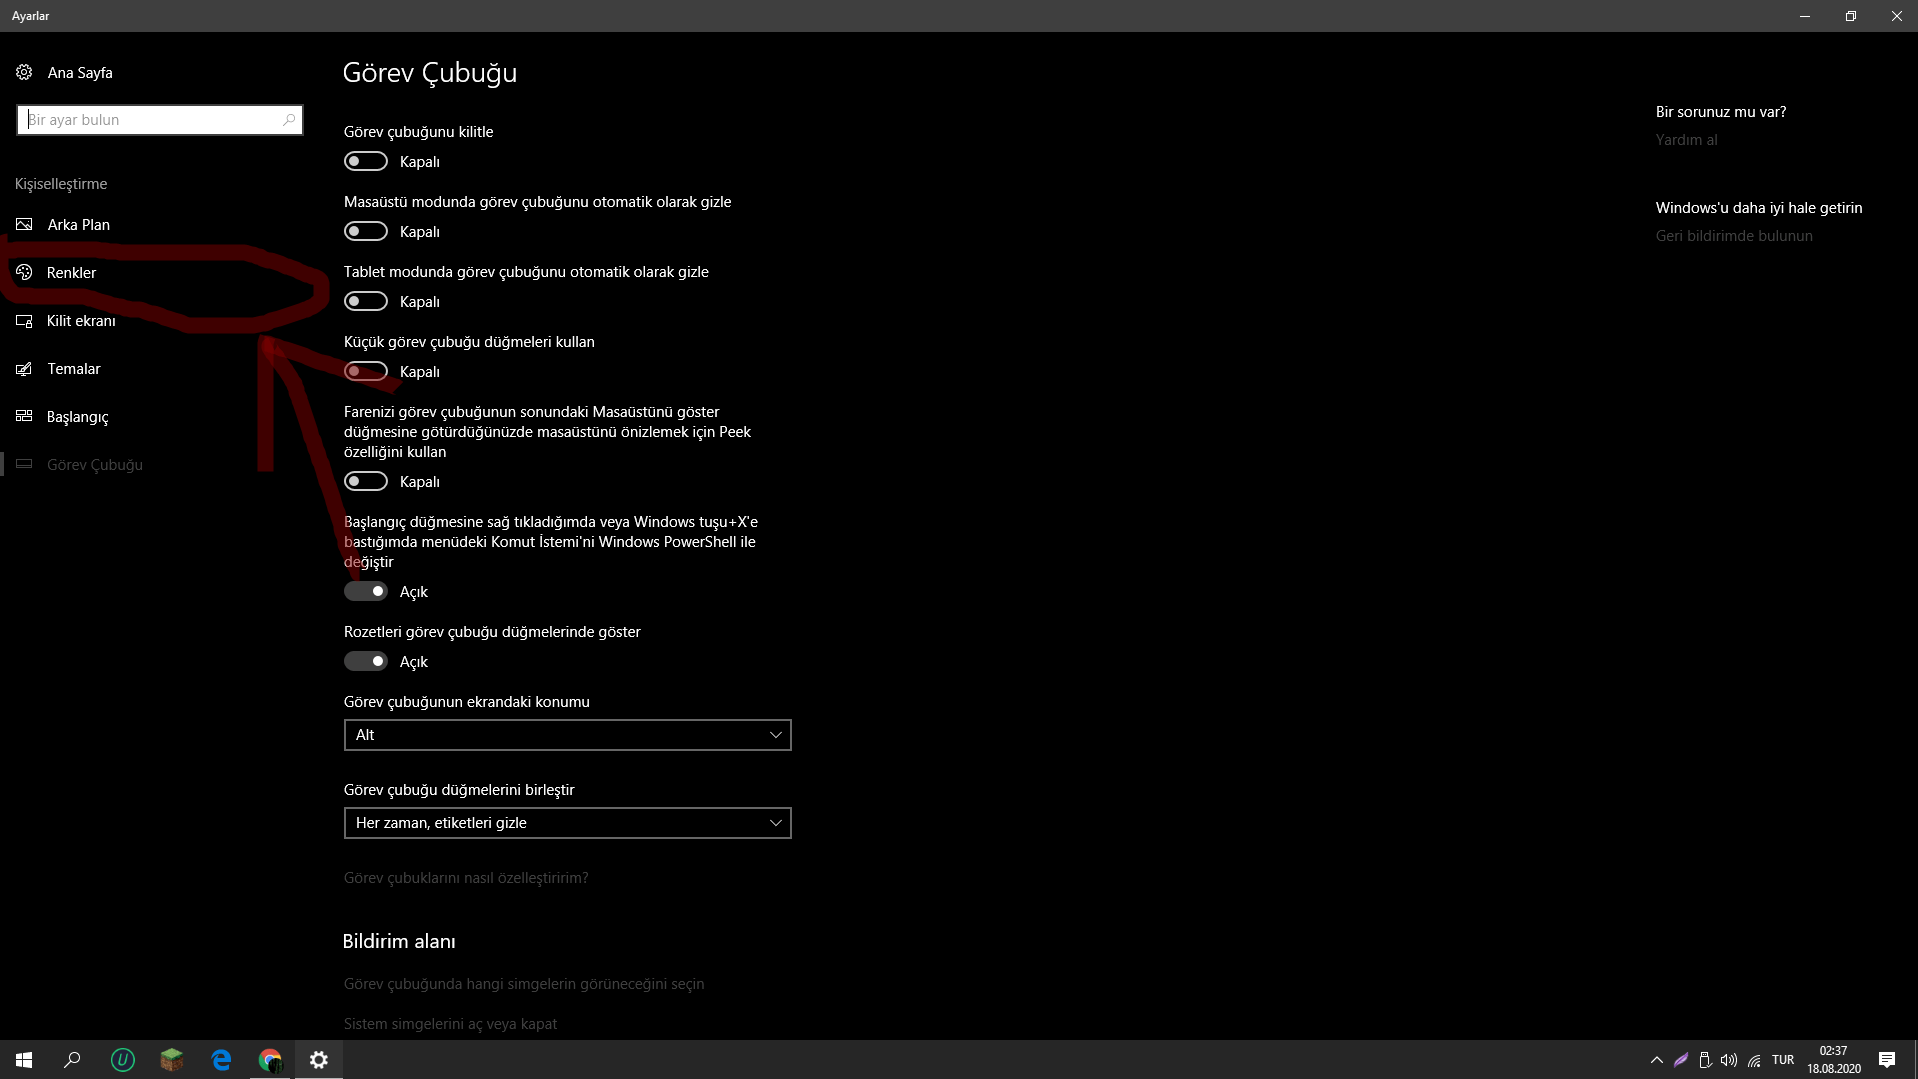The width and height of the screenshot is (1918, 1079).
Task: Open Google Chrome from taskbar
Action: tap(270, 1059)
